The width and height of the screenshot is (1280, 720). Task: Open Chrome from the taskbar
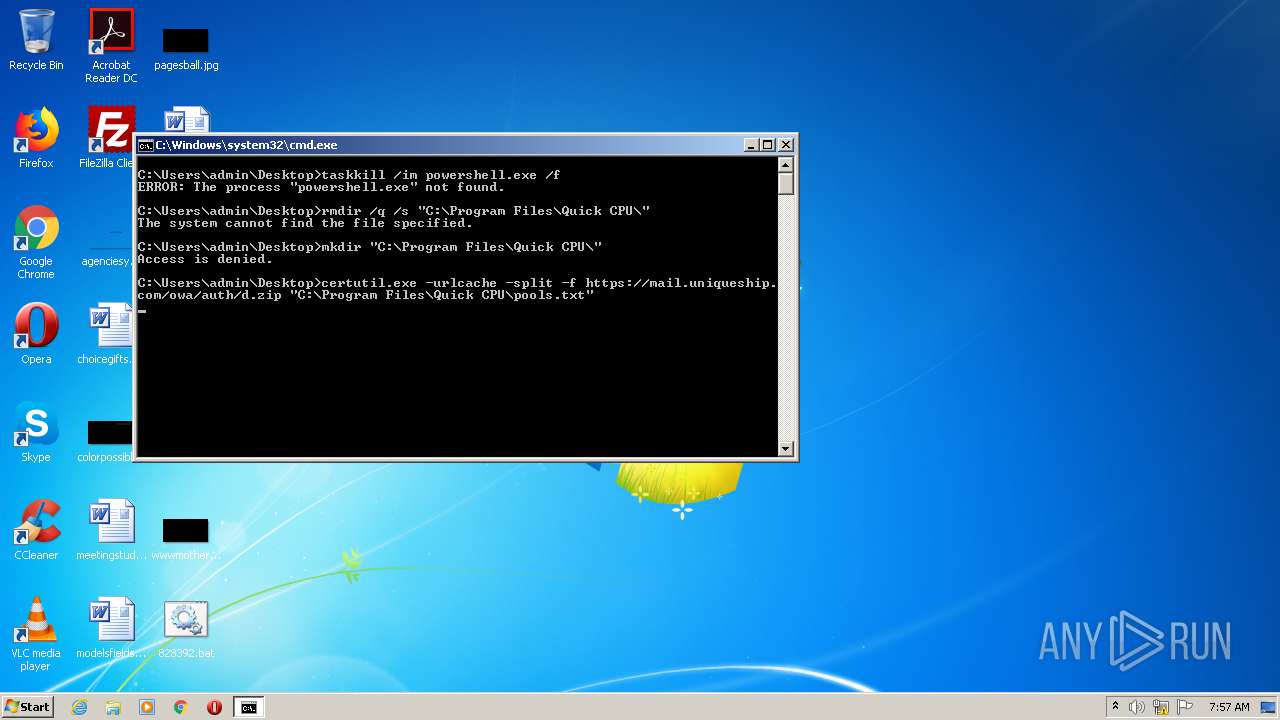(181, 707)
